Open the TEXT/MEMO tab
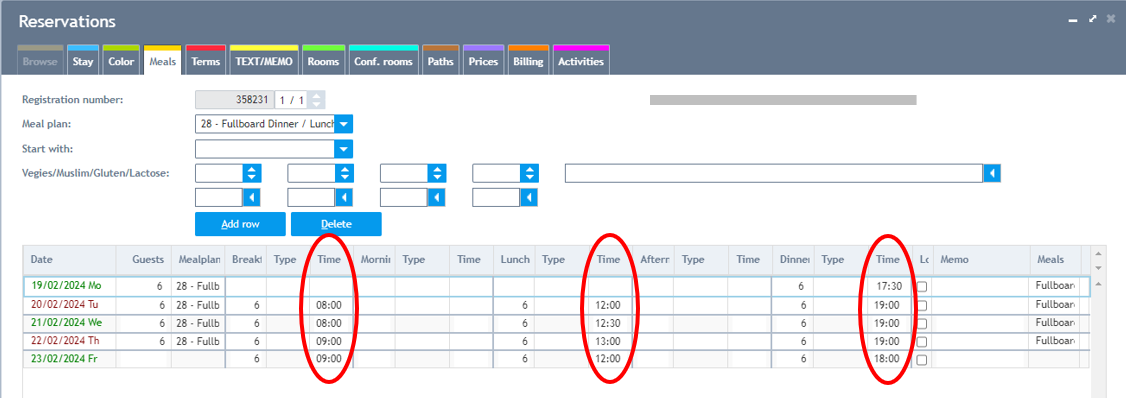1126x398 pixels. [x=264, y=61]
